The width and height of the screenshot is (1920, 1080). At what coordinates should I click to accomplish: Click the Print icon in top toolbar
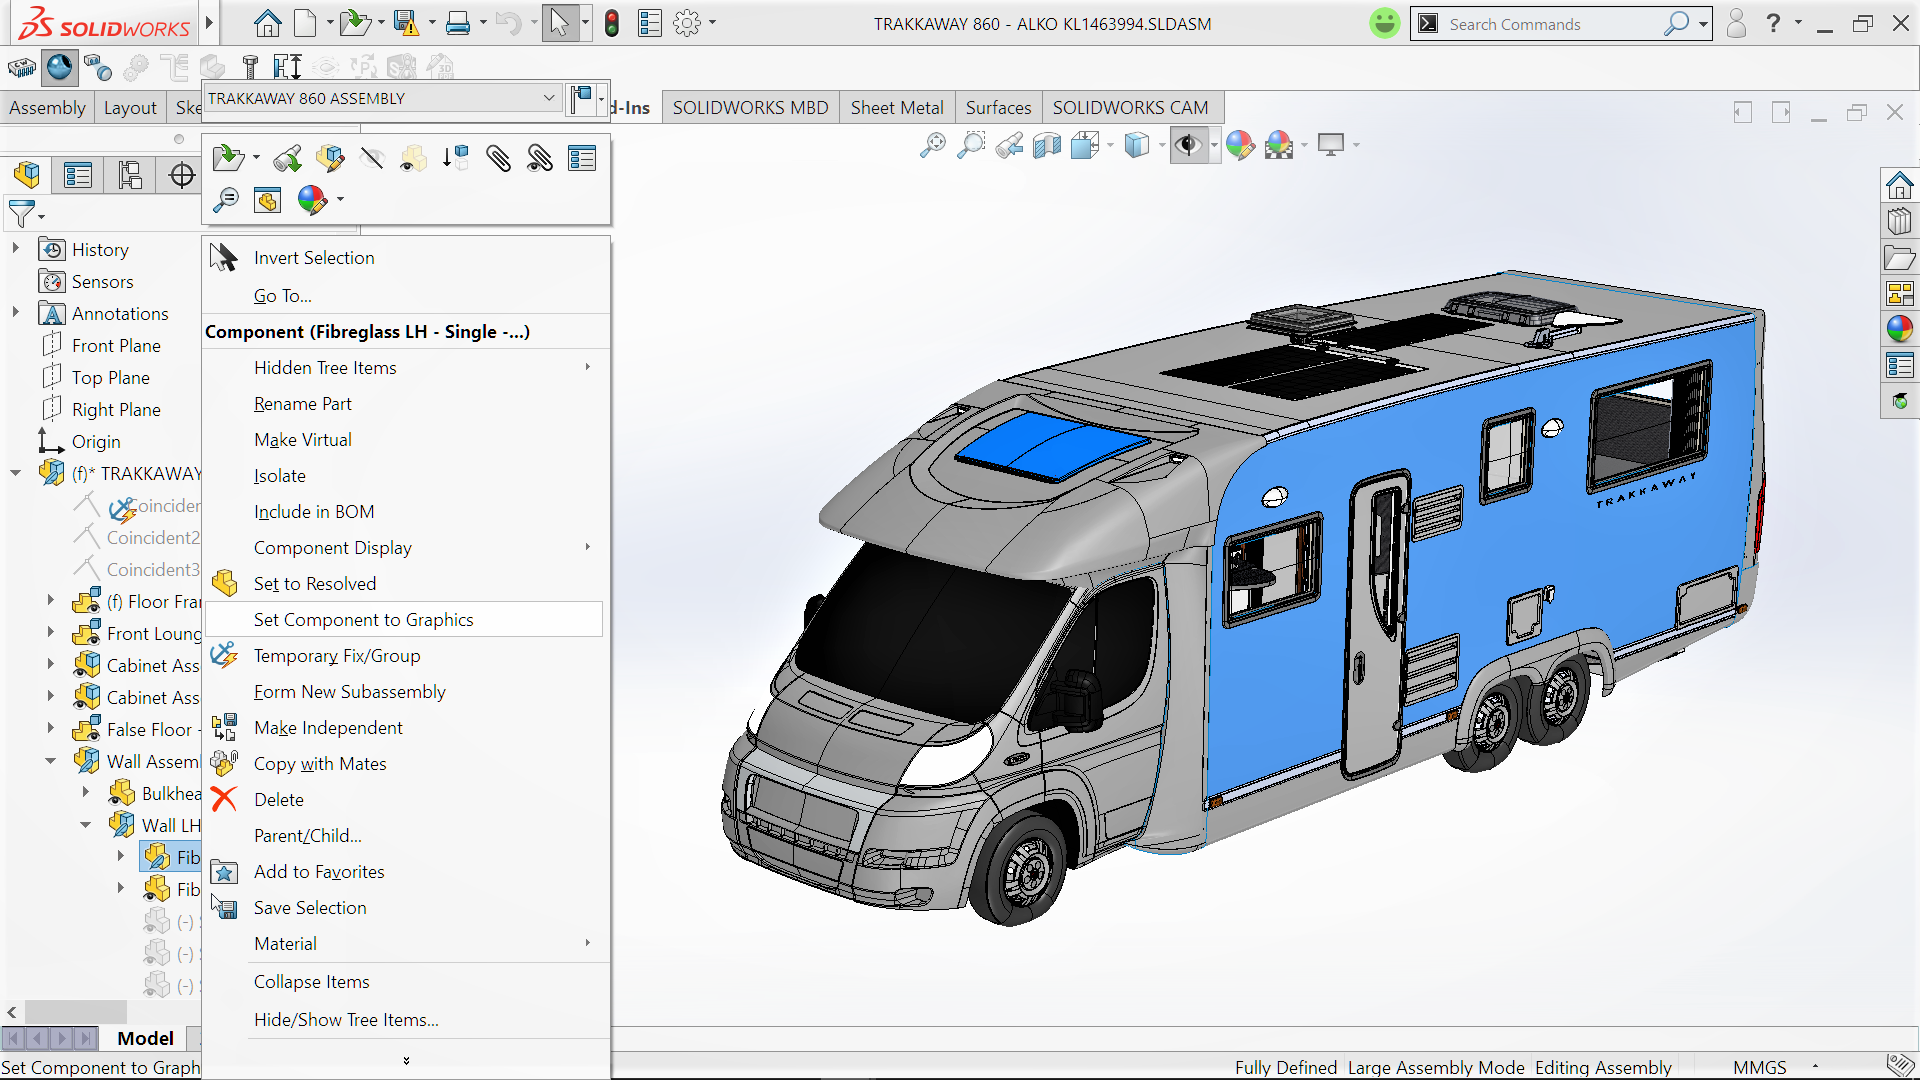(x=458, y=23)
